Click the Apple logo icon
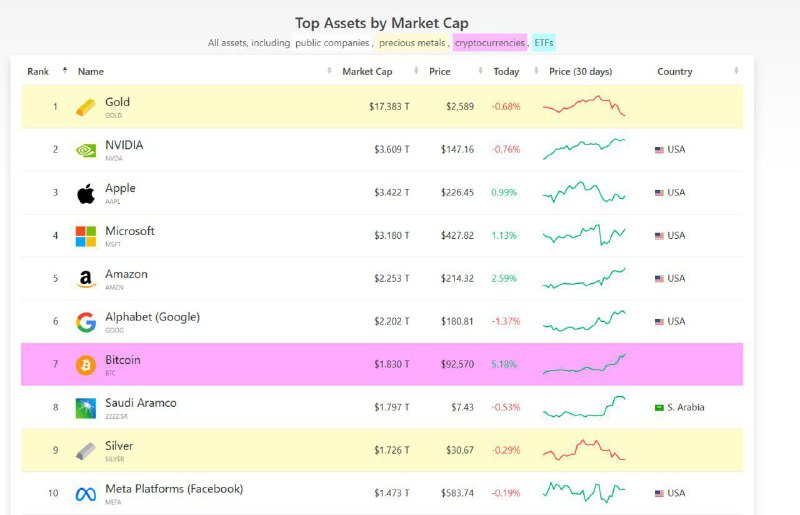Viewport: 800px width, 515px height. coord(86,193)
